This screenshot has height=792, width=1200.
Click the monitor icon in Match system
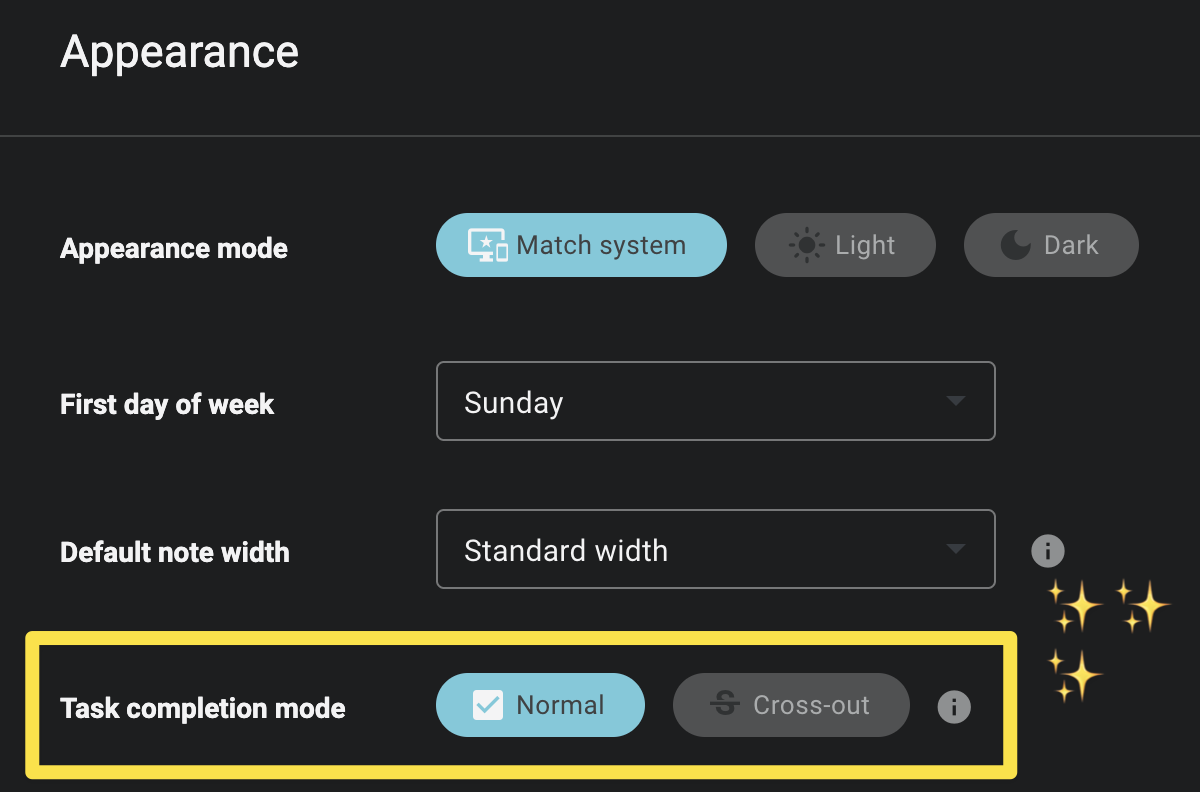(488, 246)
